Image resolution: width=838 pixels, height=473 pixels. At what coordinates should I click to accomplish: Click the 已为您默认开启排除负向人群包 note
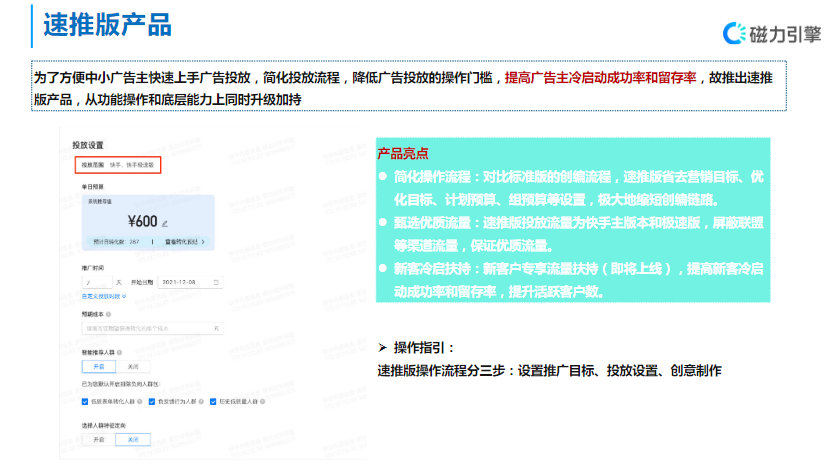click(x=121, y=384)
